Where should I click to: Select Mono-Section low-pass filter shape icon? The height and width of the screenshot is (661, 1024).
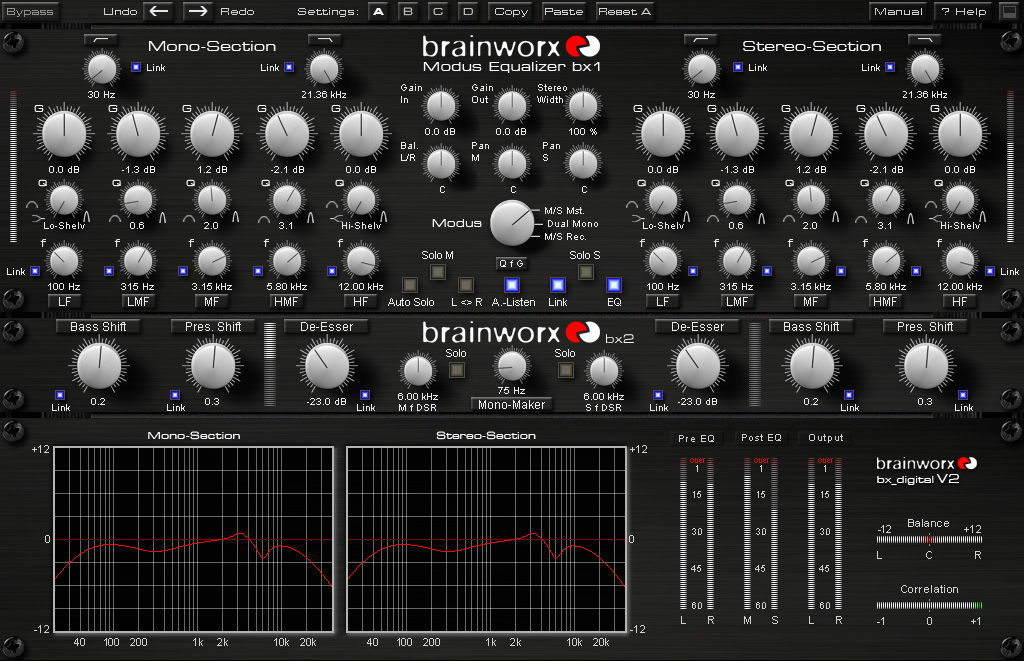coord(325,40)
